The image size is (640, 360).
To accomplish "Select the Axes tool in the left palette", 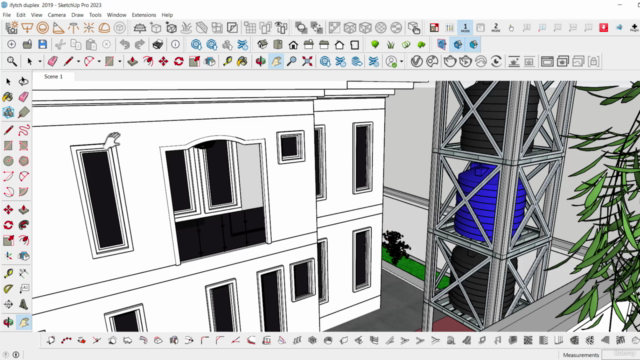I will pos(8,256).
